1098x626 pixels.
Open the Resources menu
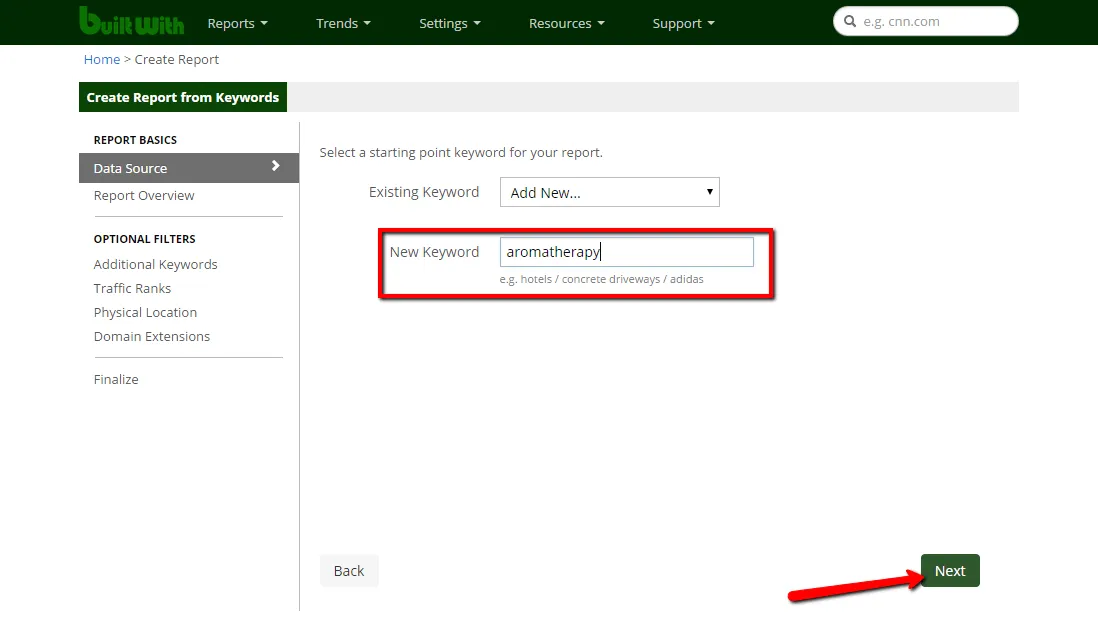coord(566,23)
